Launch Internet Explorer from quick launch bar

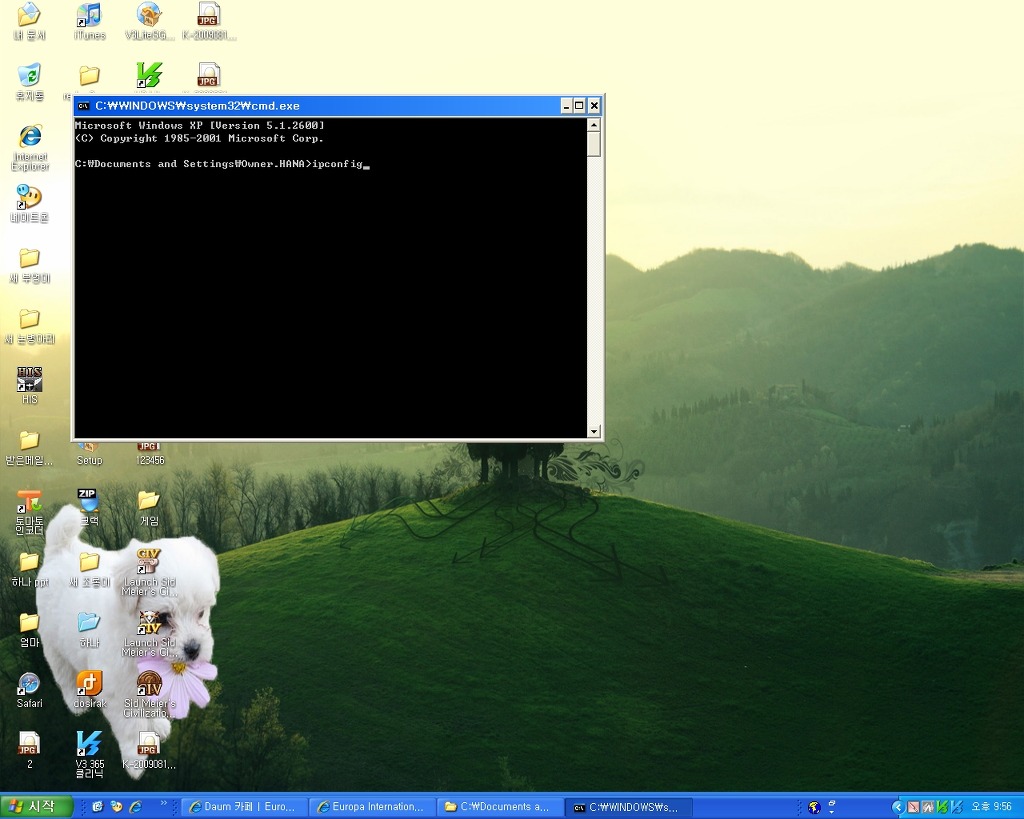click(135, 807)
